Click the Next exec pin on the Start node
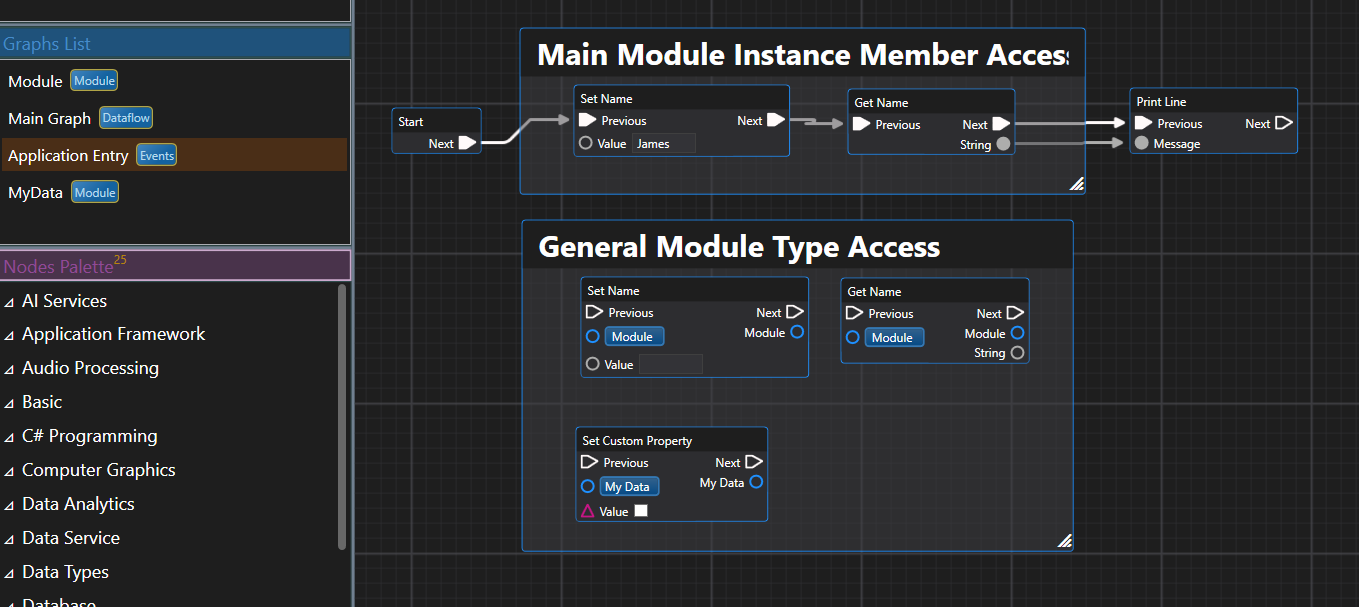1359x607 pixels. (466, 143)
